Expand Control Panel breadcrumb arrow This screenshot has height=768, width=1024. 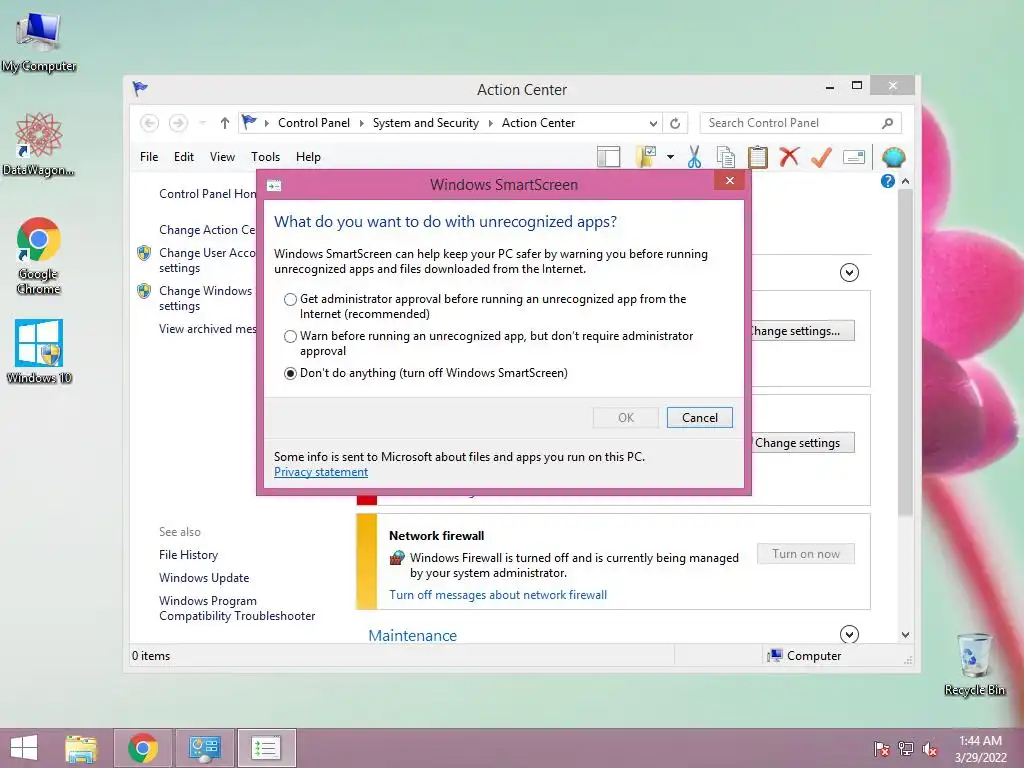361,123
